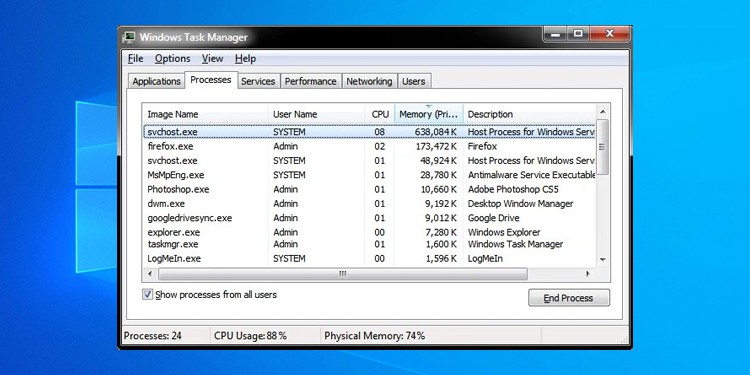Click the horizontal scrollbar thumb

(342, 274)
